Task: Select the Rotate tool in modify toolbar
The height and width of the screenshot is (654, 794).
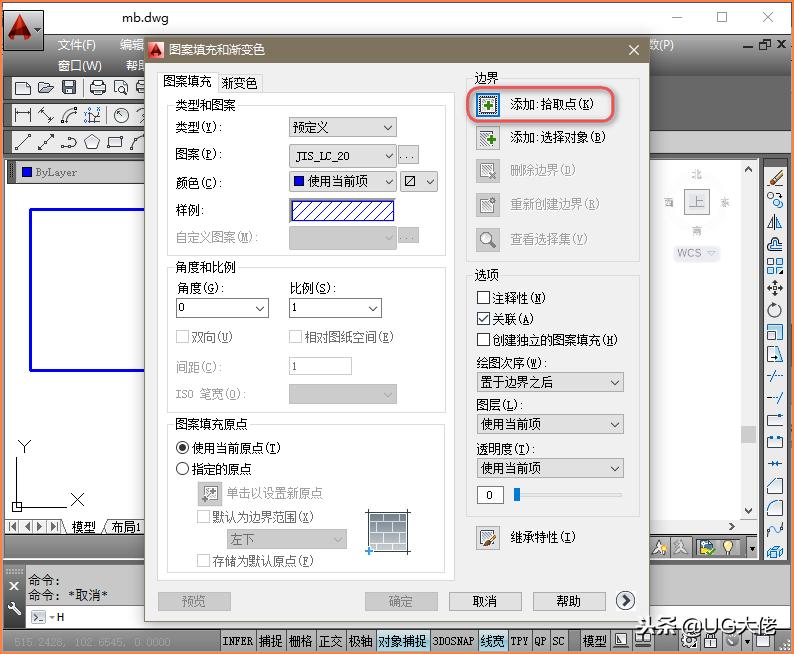Action: tap(775, 310)
